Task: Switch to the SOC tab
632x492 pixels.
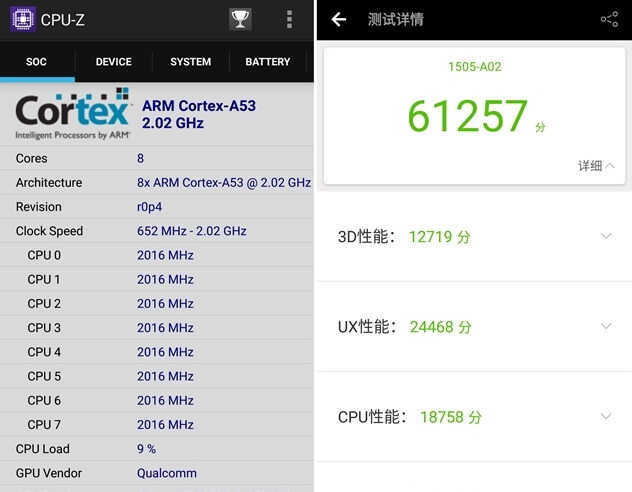Action: 36,62
